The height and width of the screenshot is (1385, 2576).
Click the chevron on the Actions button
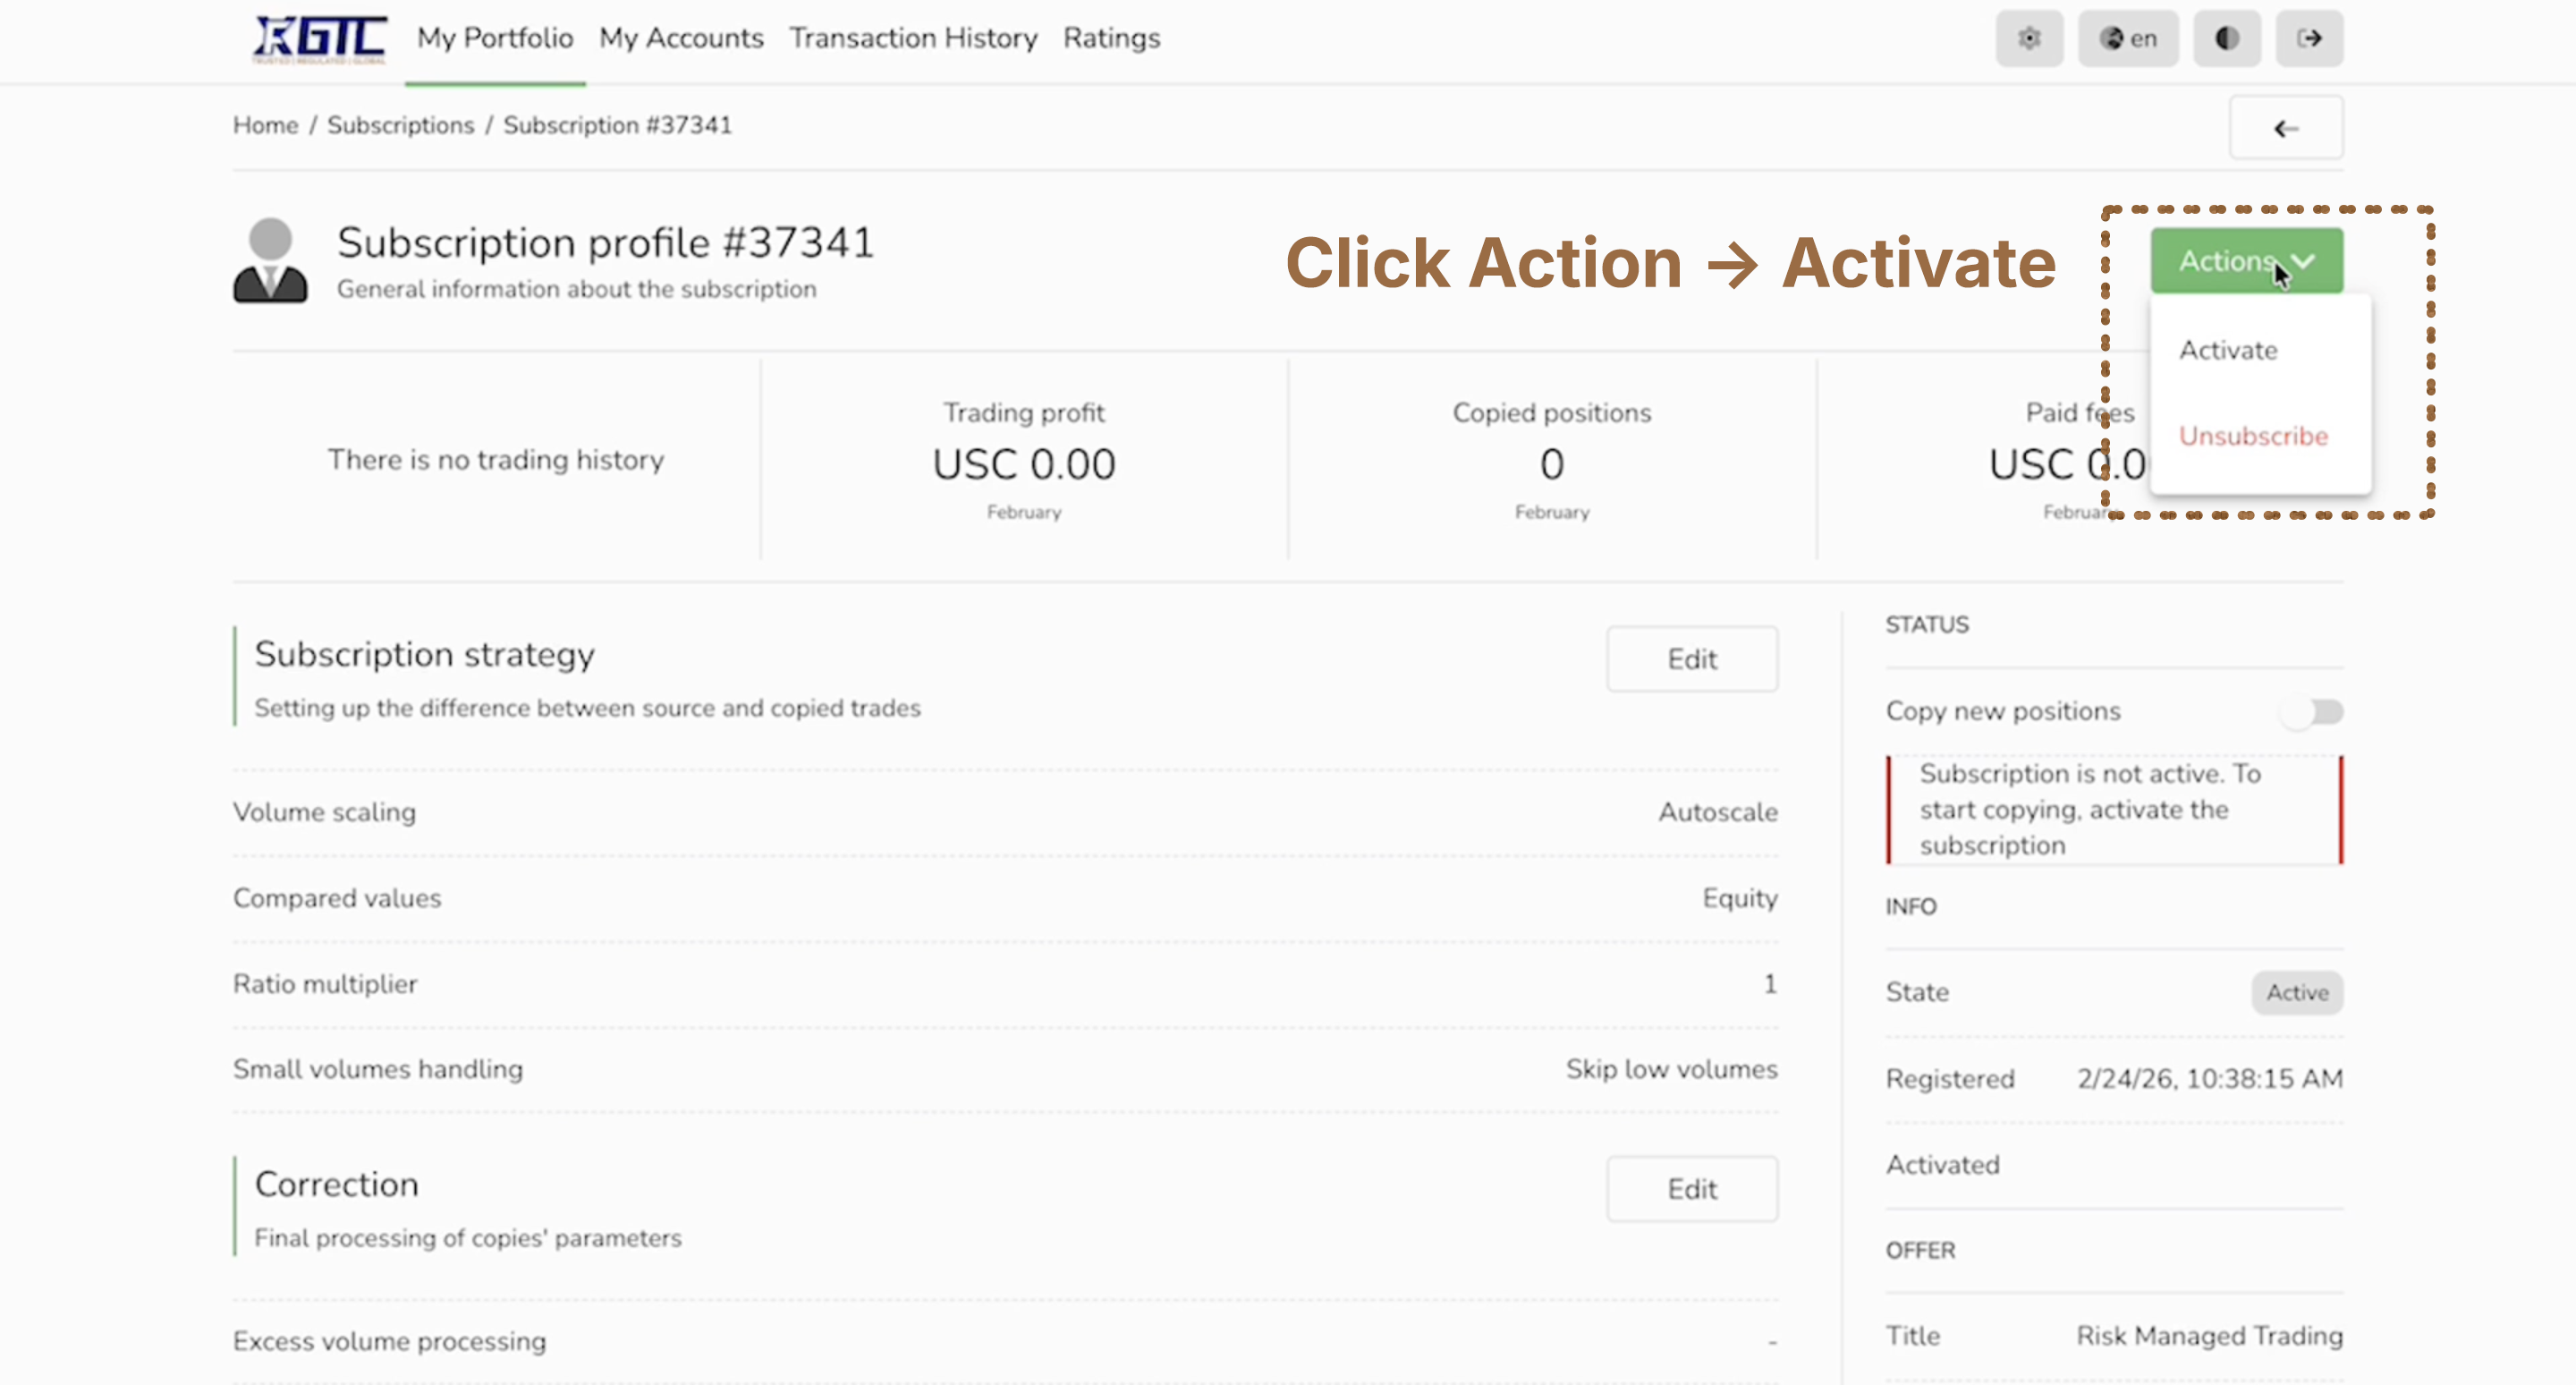click(2305, 261)
